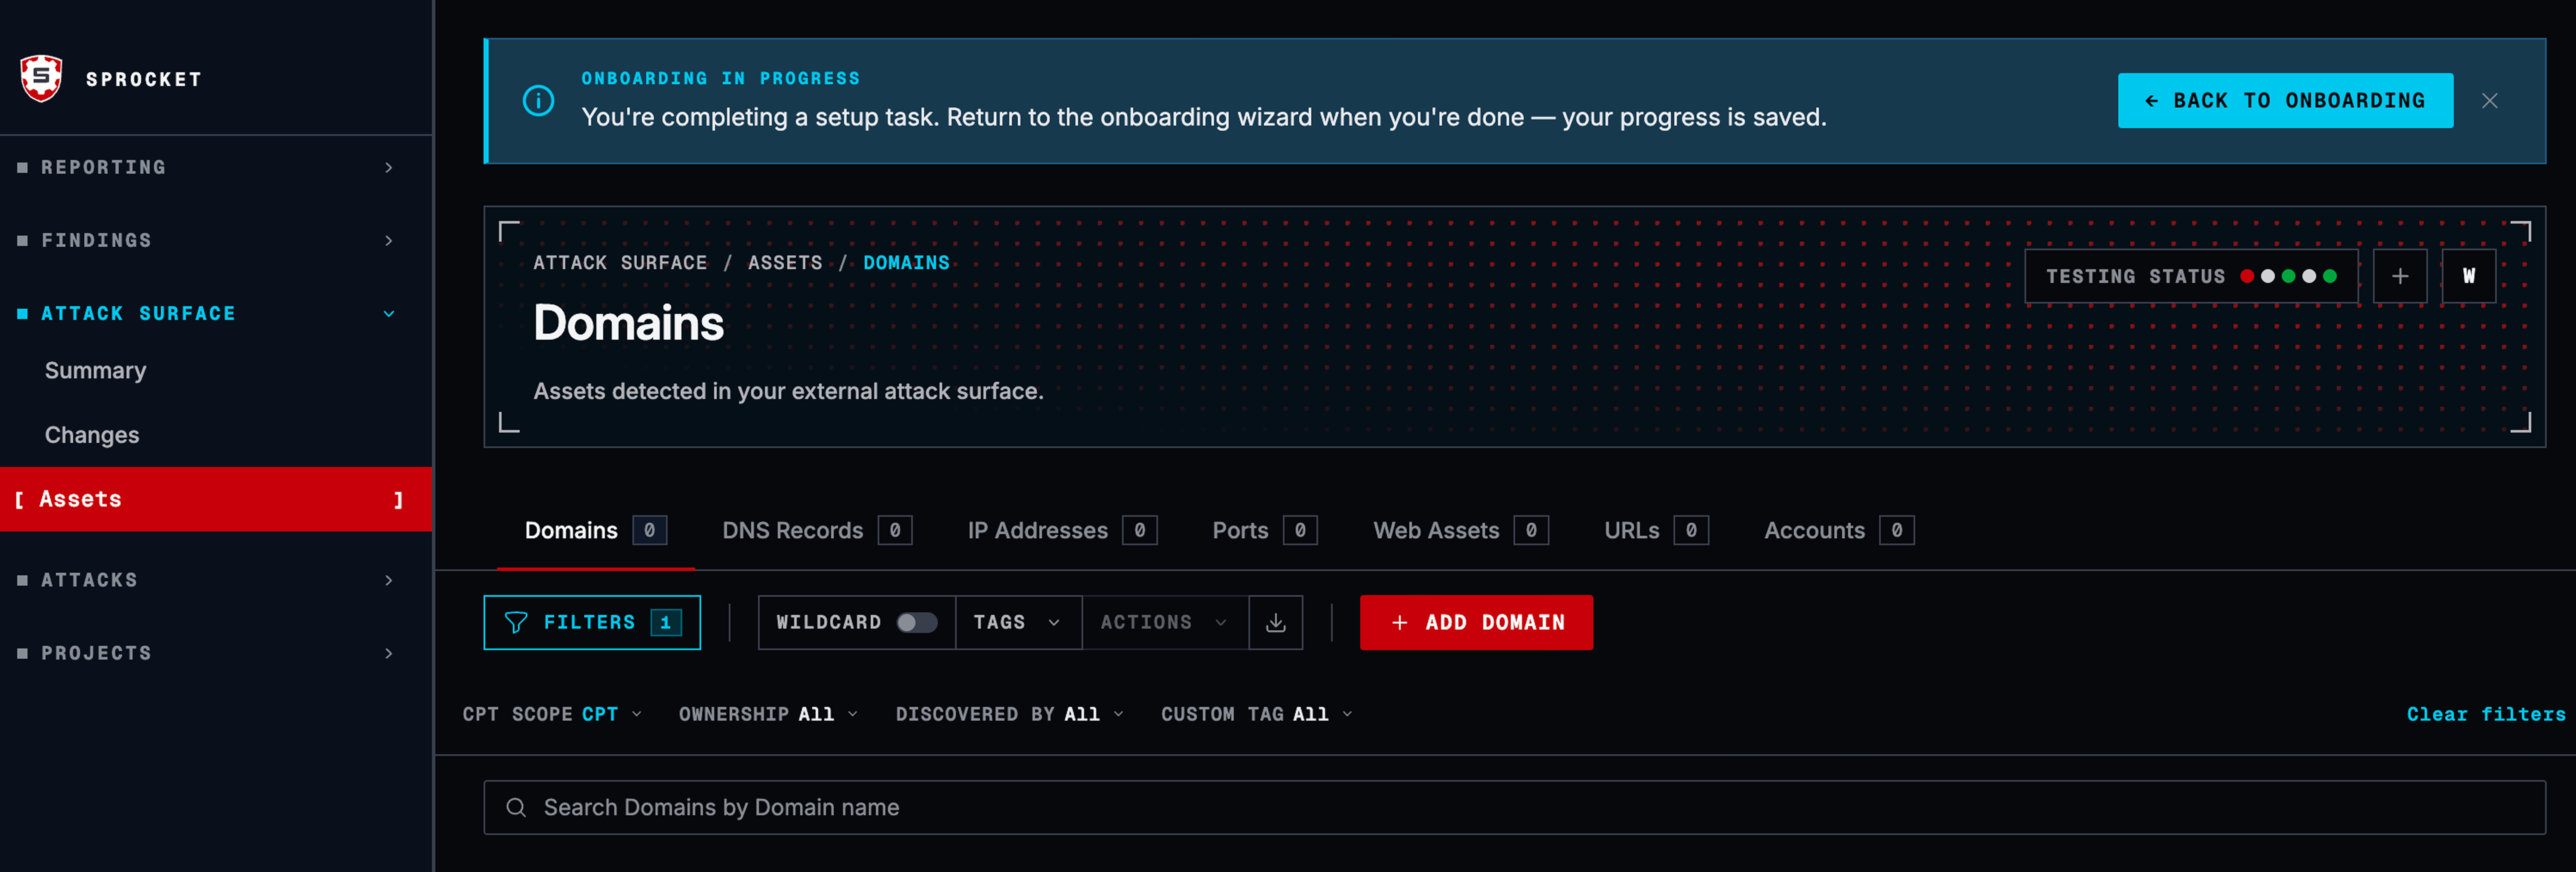
Task: Open Changes in the sidebar
Action: pos(92,435)
